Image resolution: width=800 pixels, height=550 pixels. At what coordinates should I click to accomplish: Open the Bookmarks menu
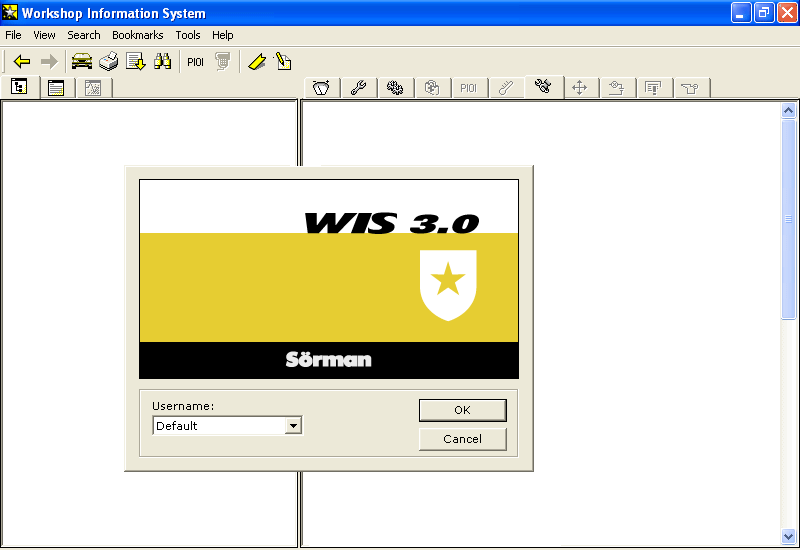138,35
